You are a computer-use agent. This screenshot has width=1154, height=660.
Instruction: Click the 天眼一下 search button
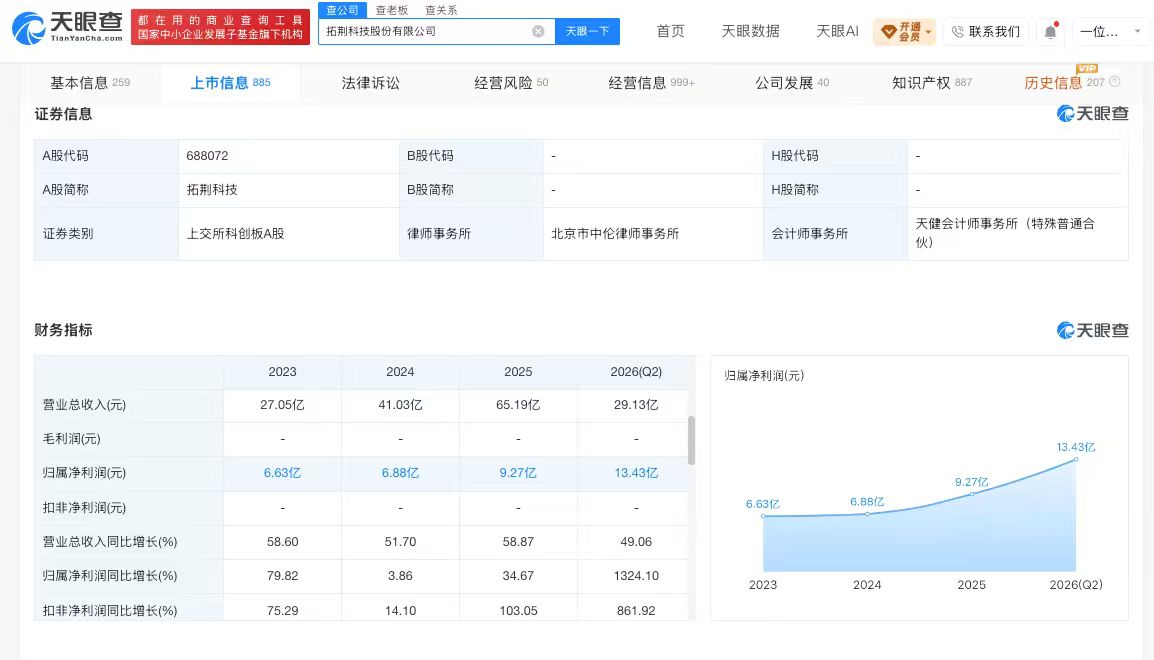click(x=587, y=32)
